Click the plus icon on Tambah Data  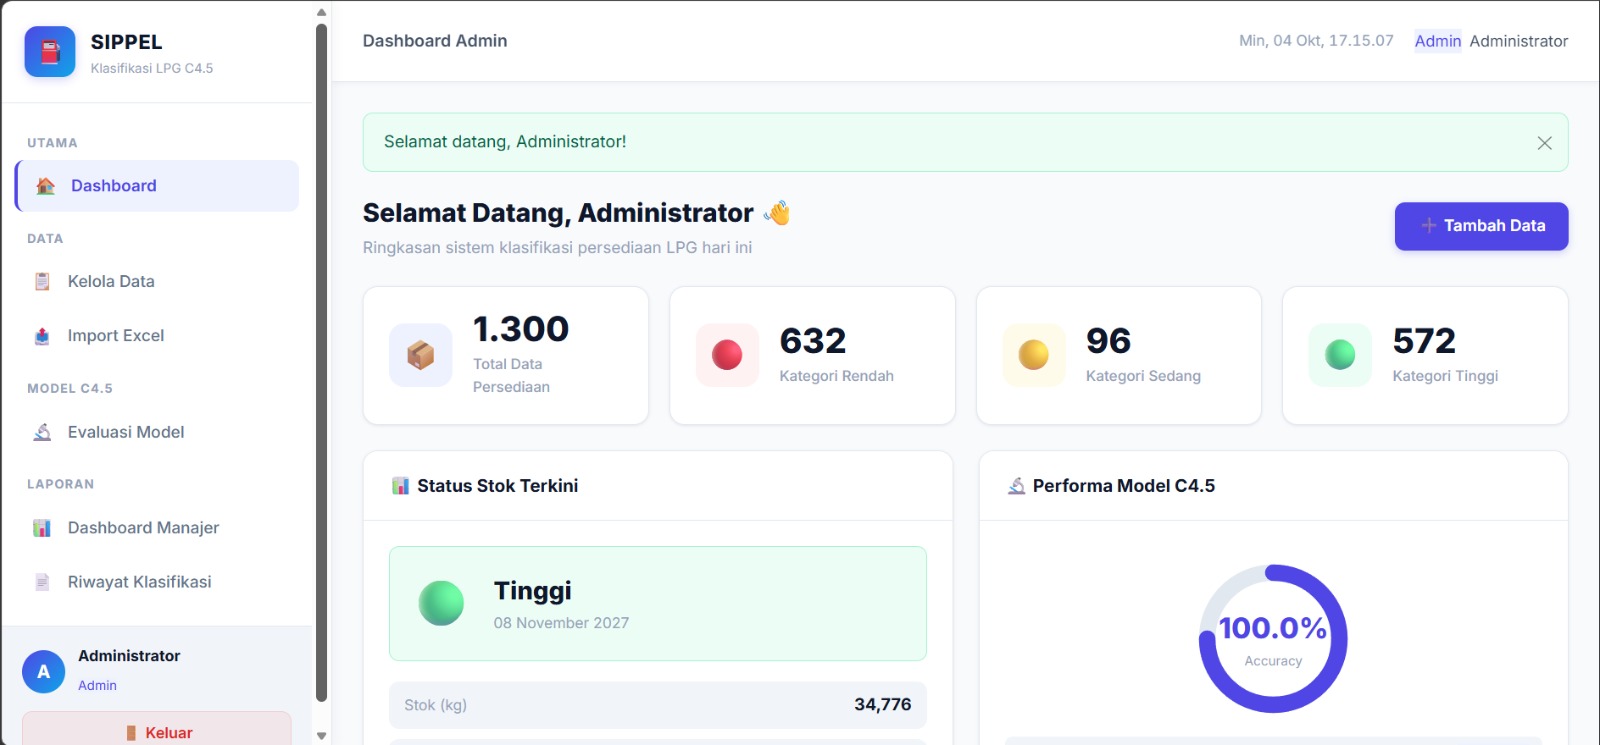pyautogui.click(x=1429, y=226)
